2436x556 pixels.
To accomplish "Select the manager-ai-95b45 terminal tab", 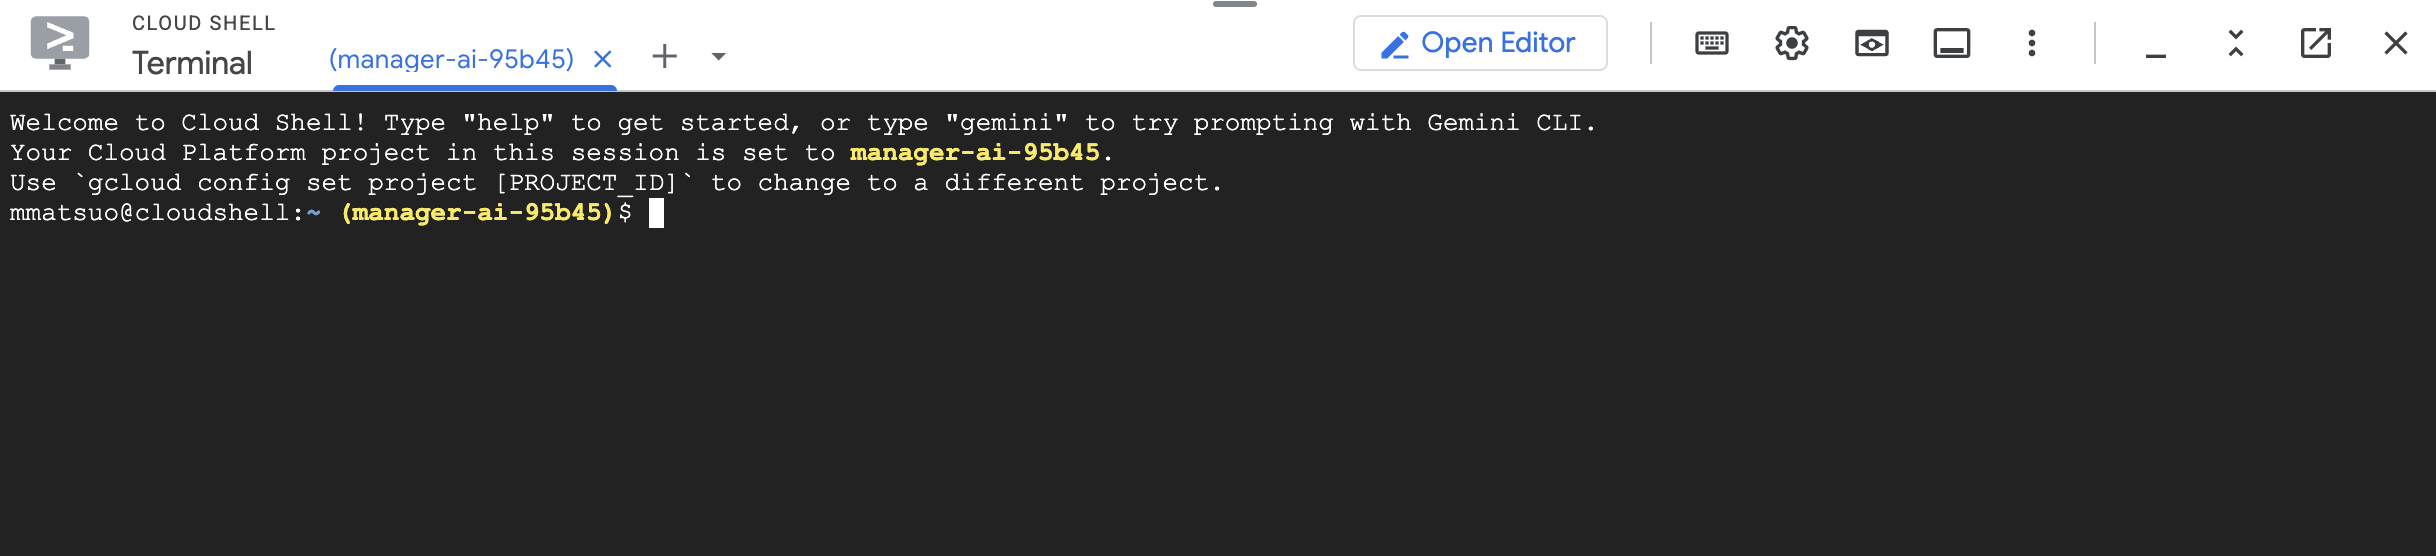I will point(451,59).
